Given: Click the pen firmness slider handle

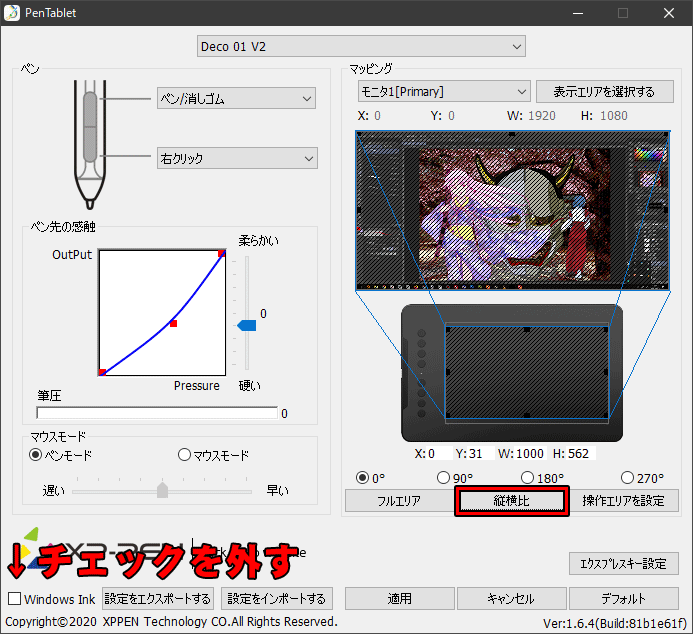Looking at the screenshot, I should 247,326.
